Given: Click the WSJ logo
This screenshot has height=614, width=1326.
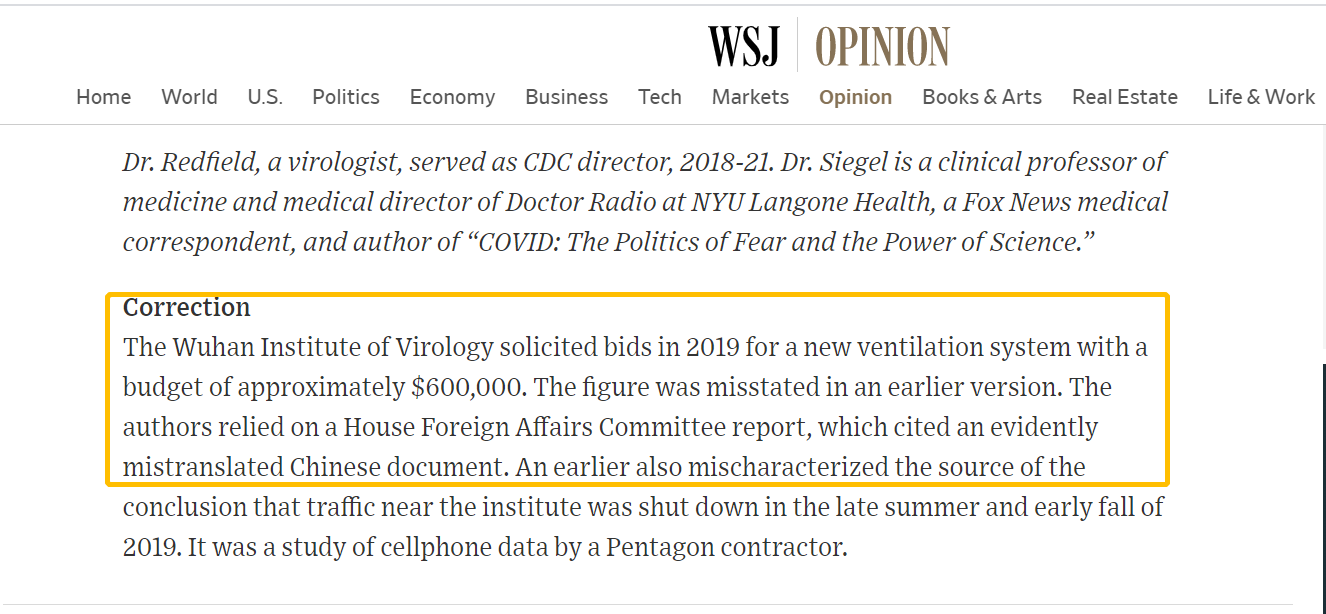Looking at the screenshot, I should point(743,46).
